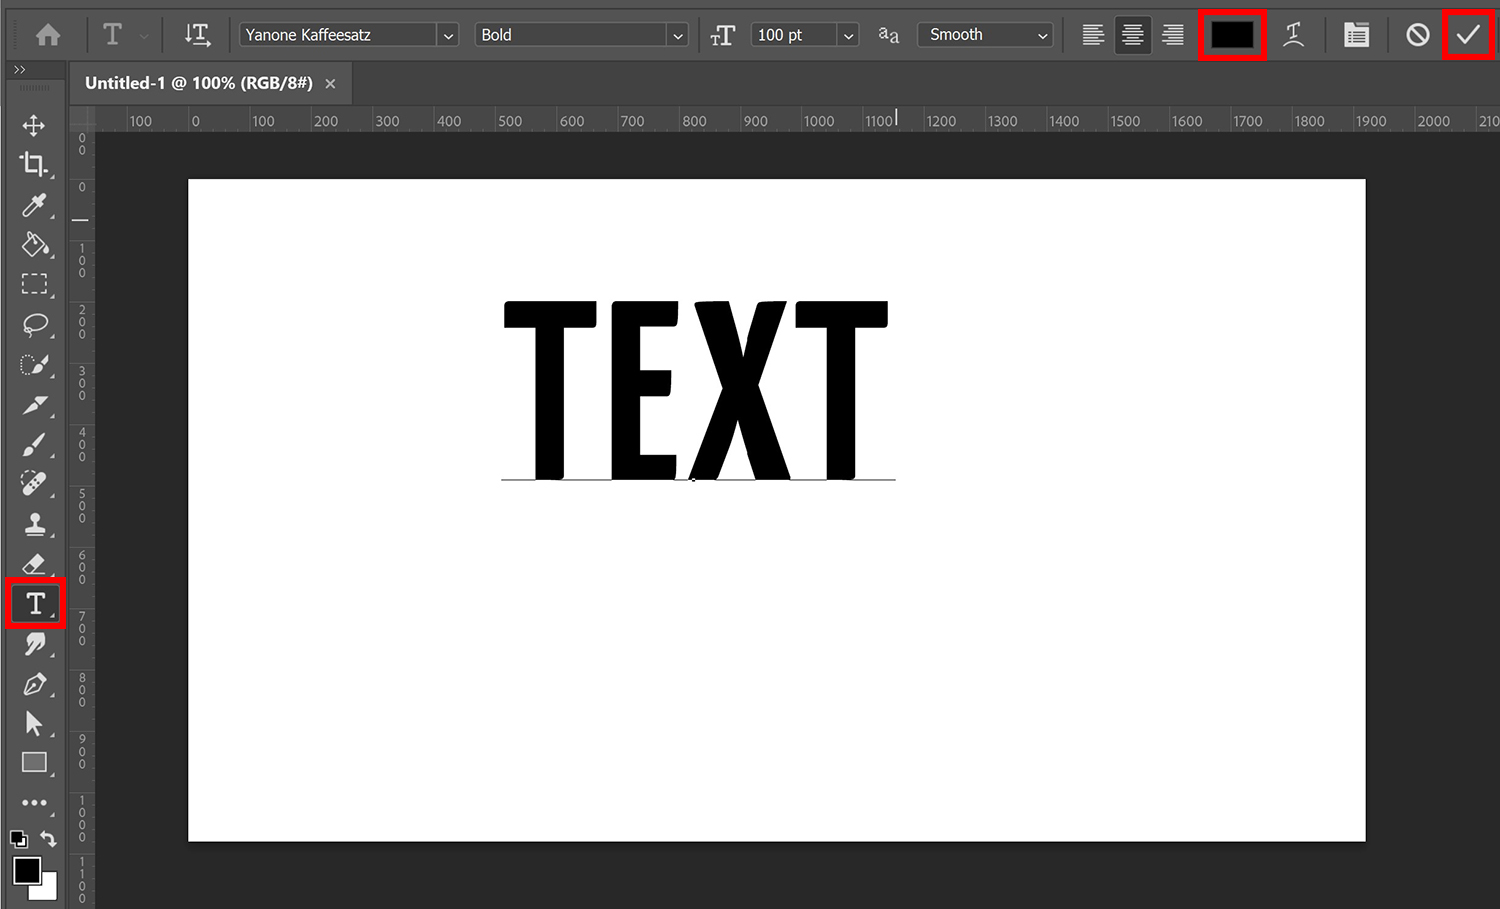Open the Smooth anti-aliasing dropdown
1500x909 pixels.
point(1045,34)
